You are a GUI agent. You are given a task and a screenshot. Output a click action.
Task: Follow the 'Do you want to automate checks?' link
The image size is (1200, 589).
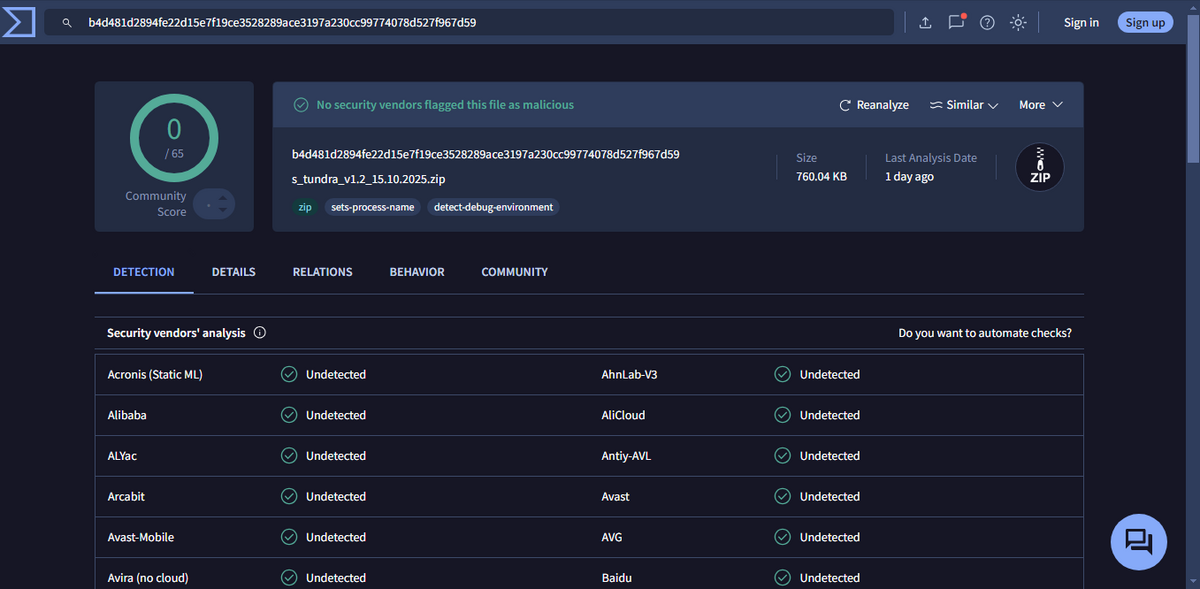(991, 333)
